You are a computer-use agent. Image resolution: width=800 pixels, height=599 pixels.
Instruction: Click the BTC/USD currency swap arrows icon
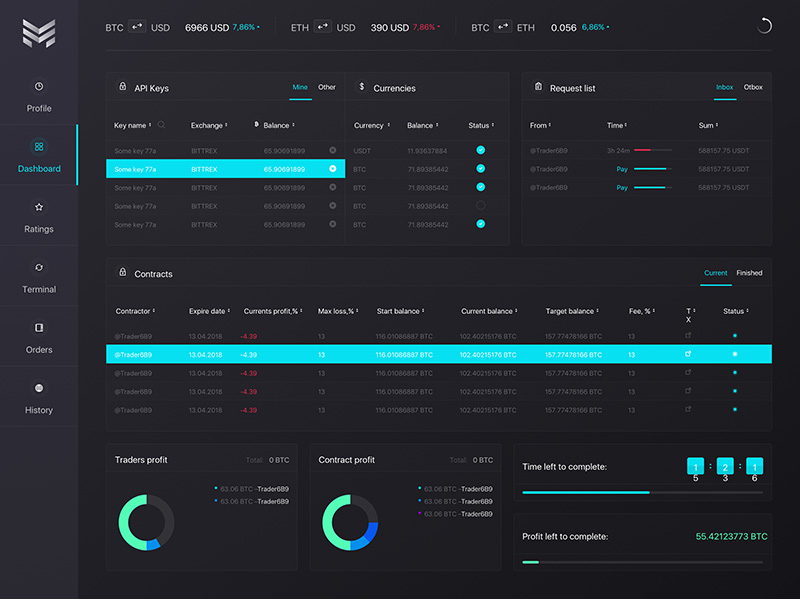pos(138,28)
